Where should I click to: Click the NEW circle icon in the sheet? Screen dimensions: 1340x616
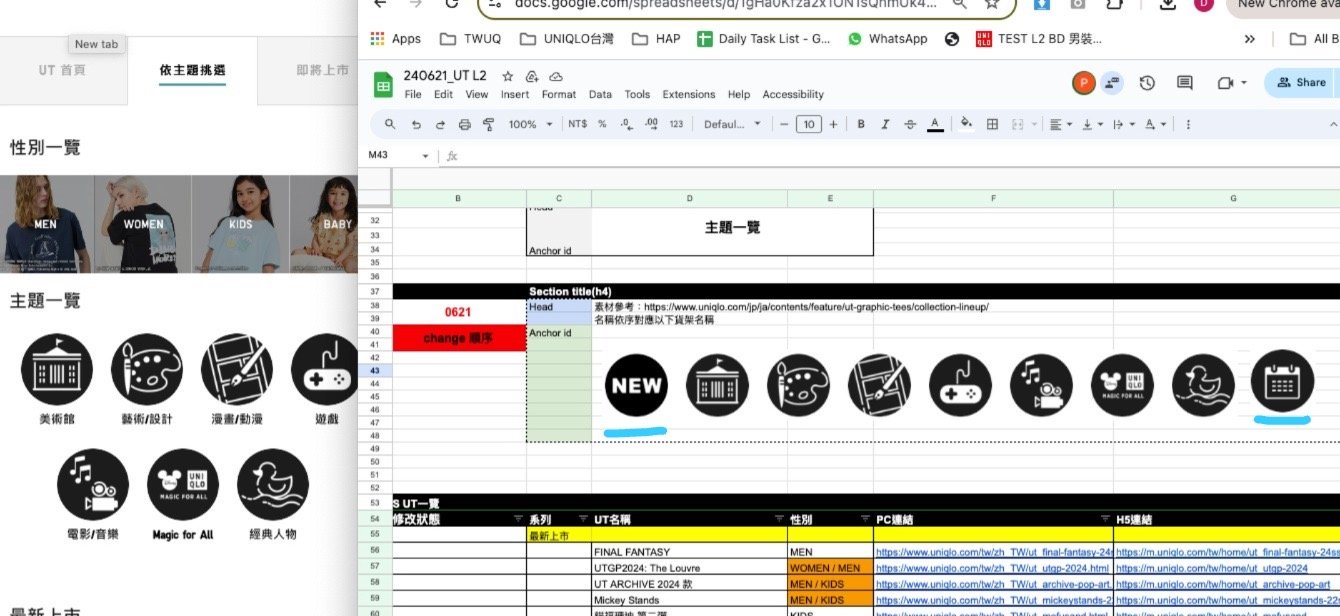(x=636, y=385)
